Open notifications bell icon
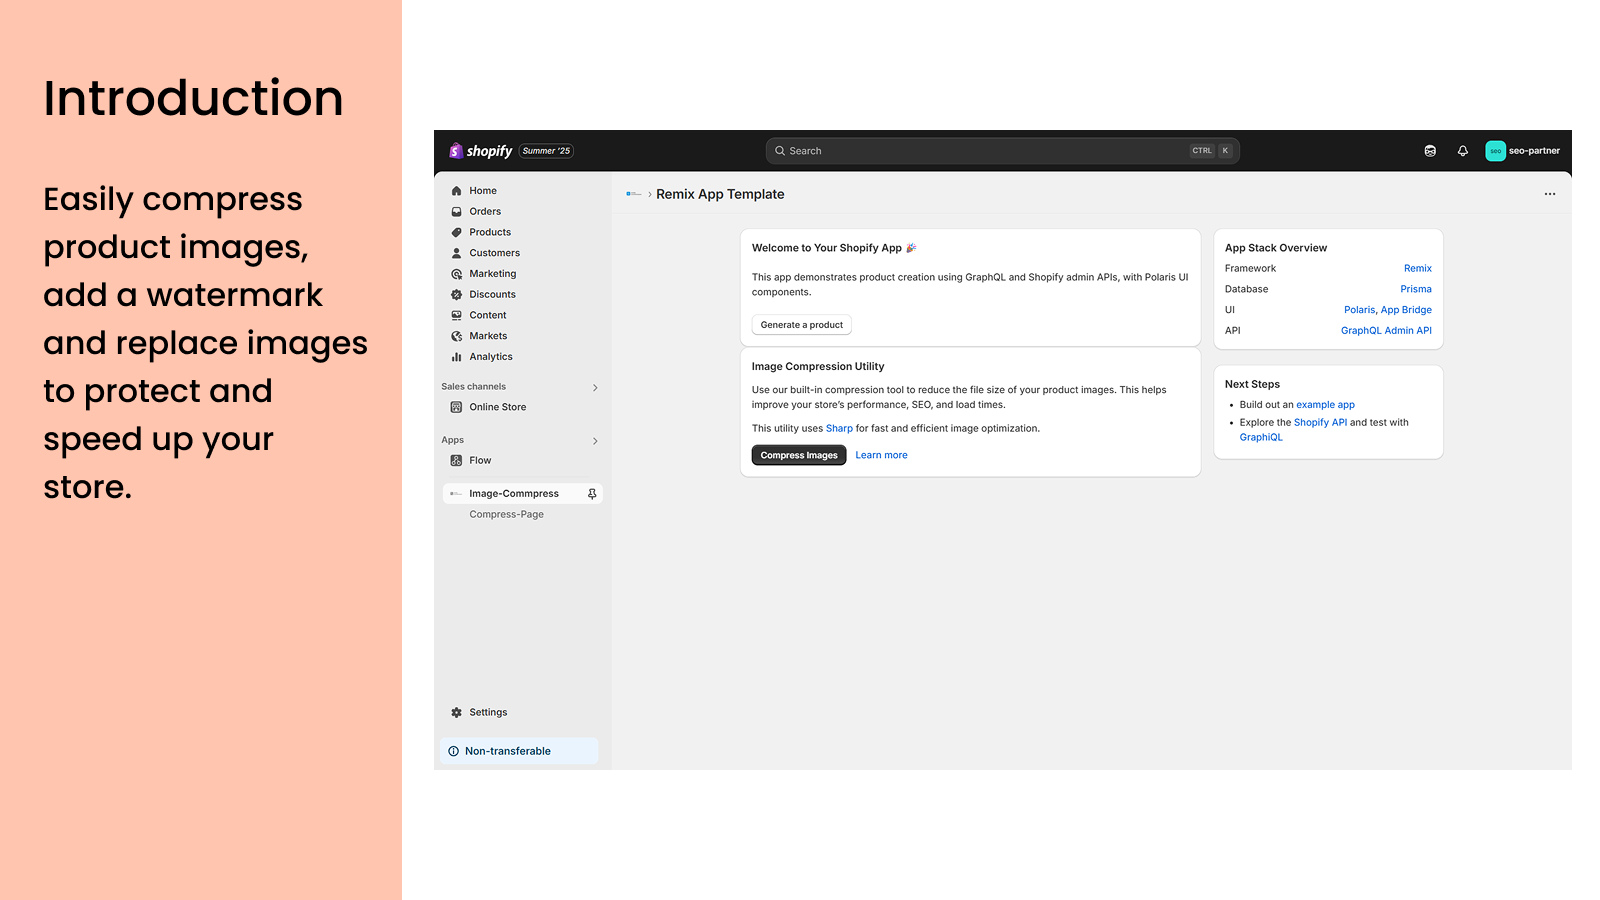This screenshot has width=1600, height=900. [1463, 151]
